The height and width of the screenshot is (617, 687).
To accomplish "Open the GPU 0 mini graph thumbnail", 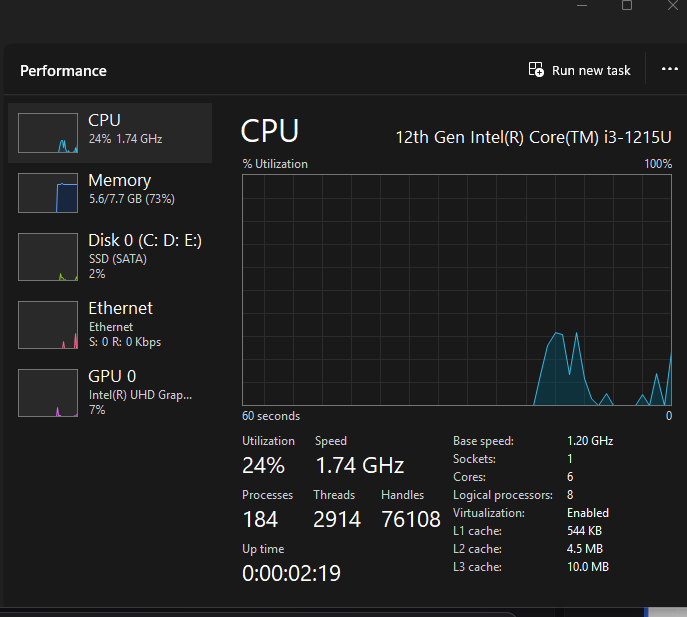I will click(x=48, y=394).
